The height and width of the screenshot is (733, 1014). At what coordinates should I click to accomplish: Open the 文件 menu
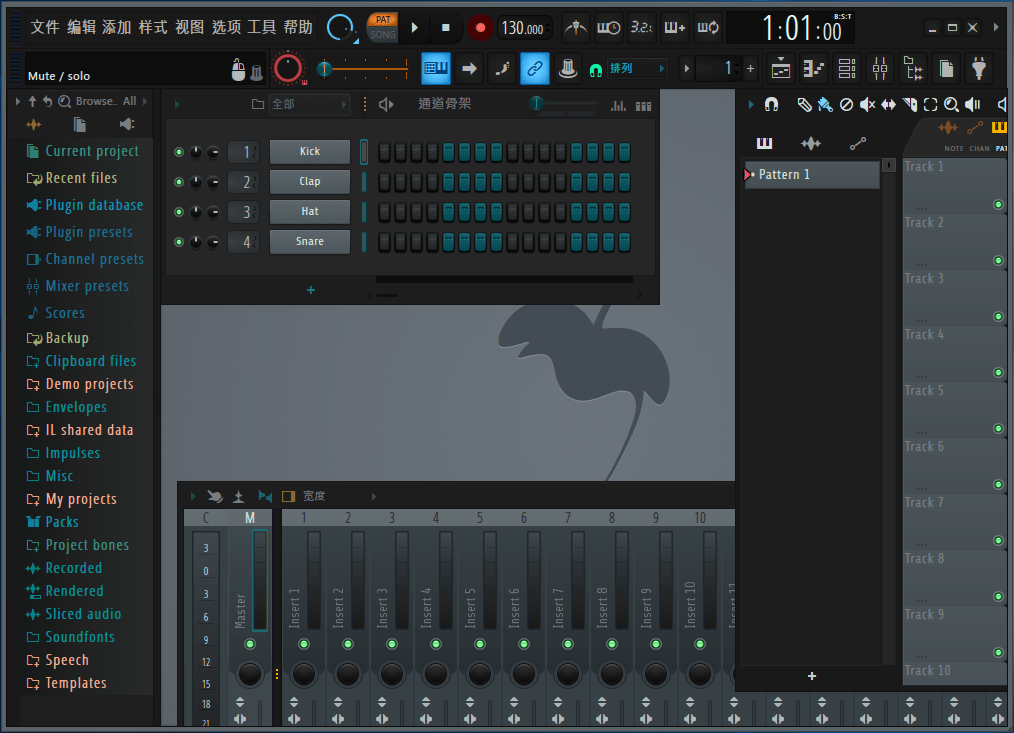(45, 27)
